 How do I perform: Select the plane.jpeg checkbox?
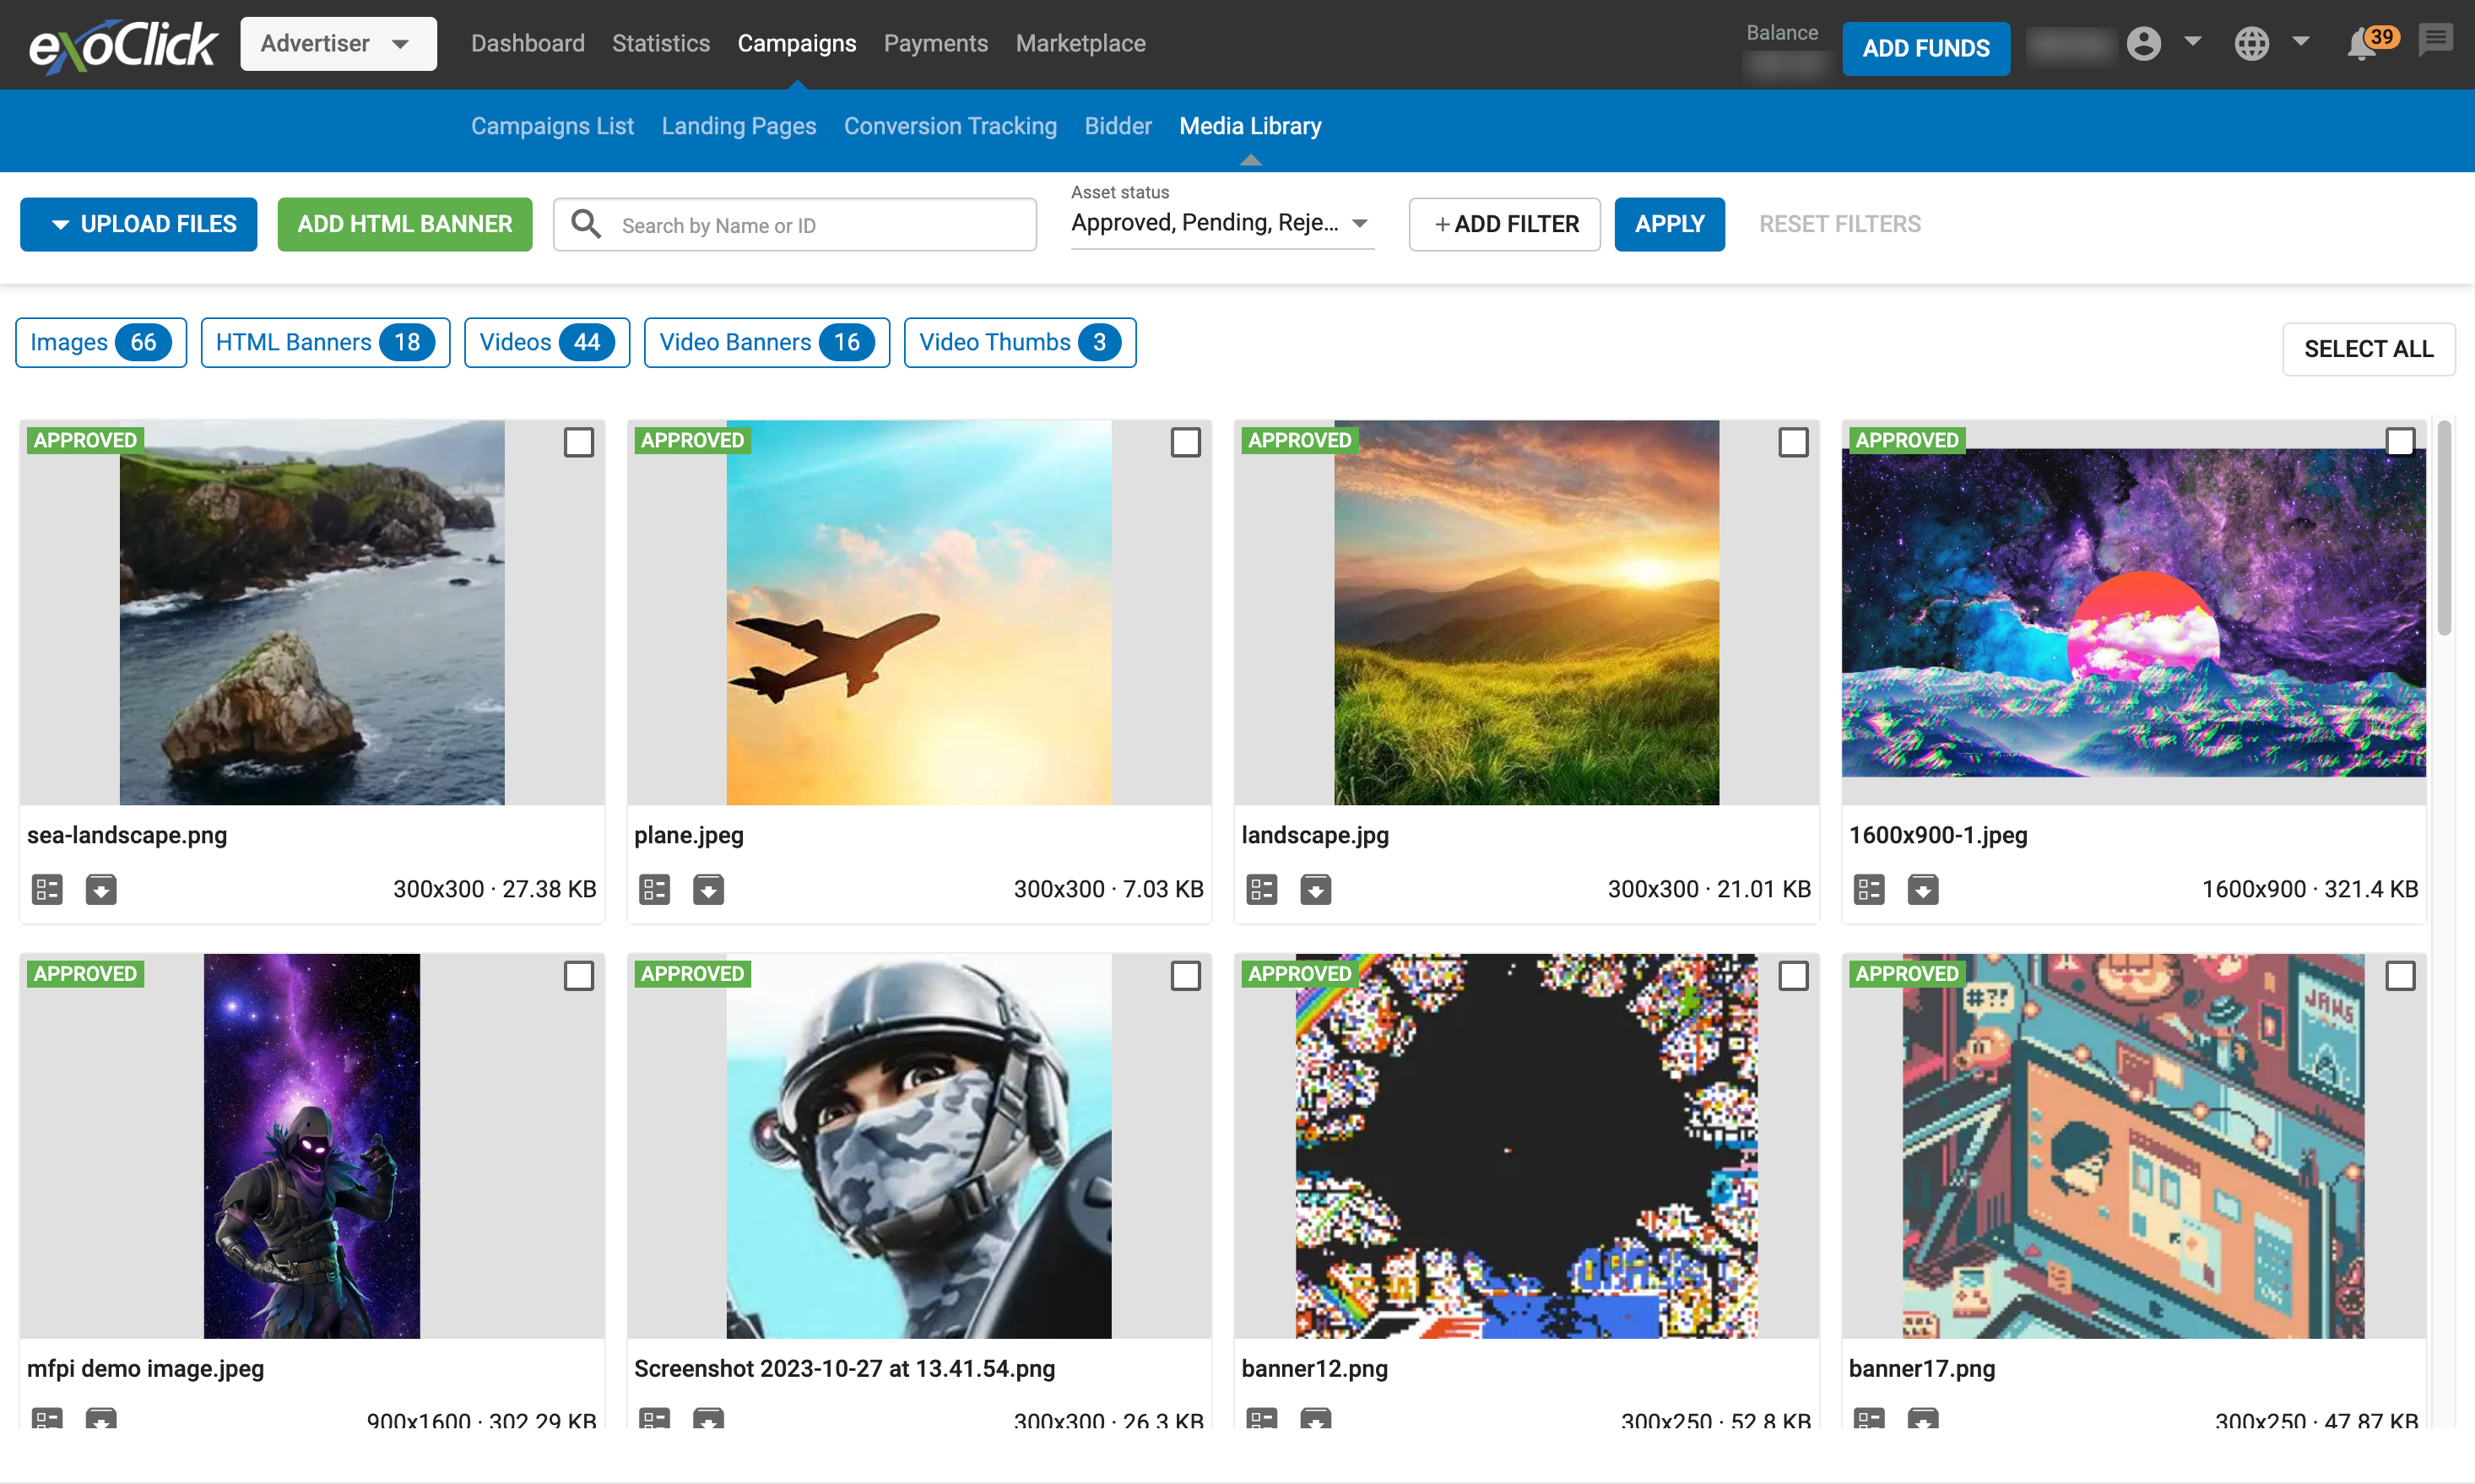(x=1185, y=442)
